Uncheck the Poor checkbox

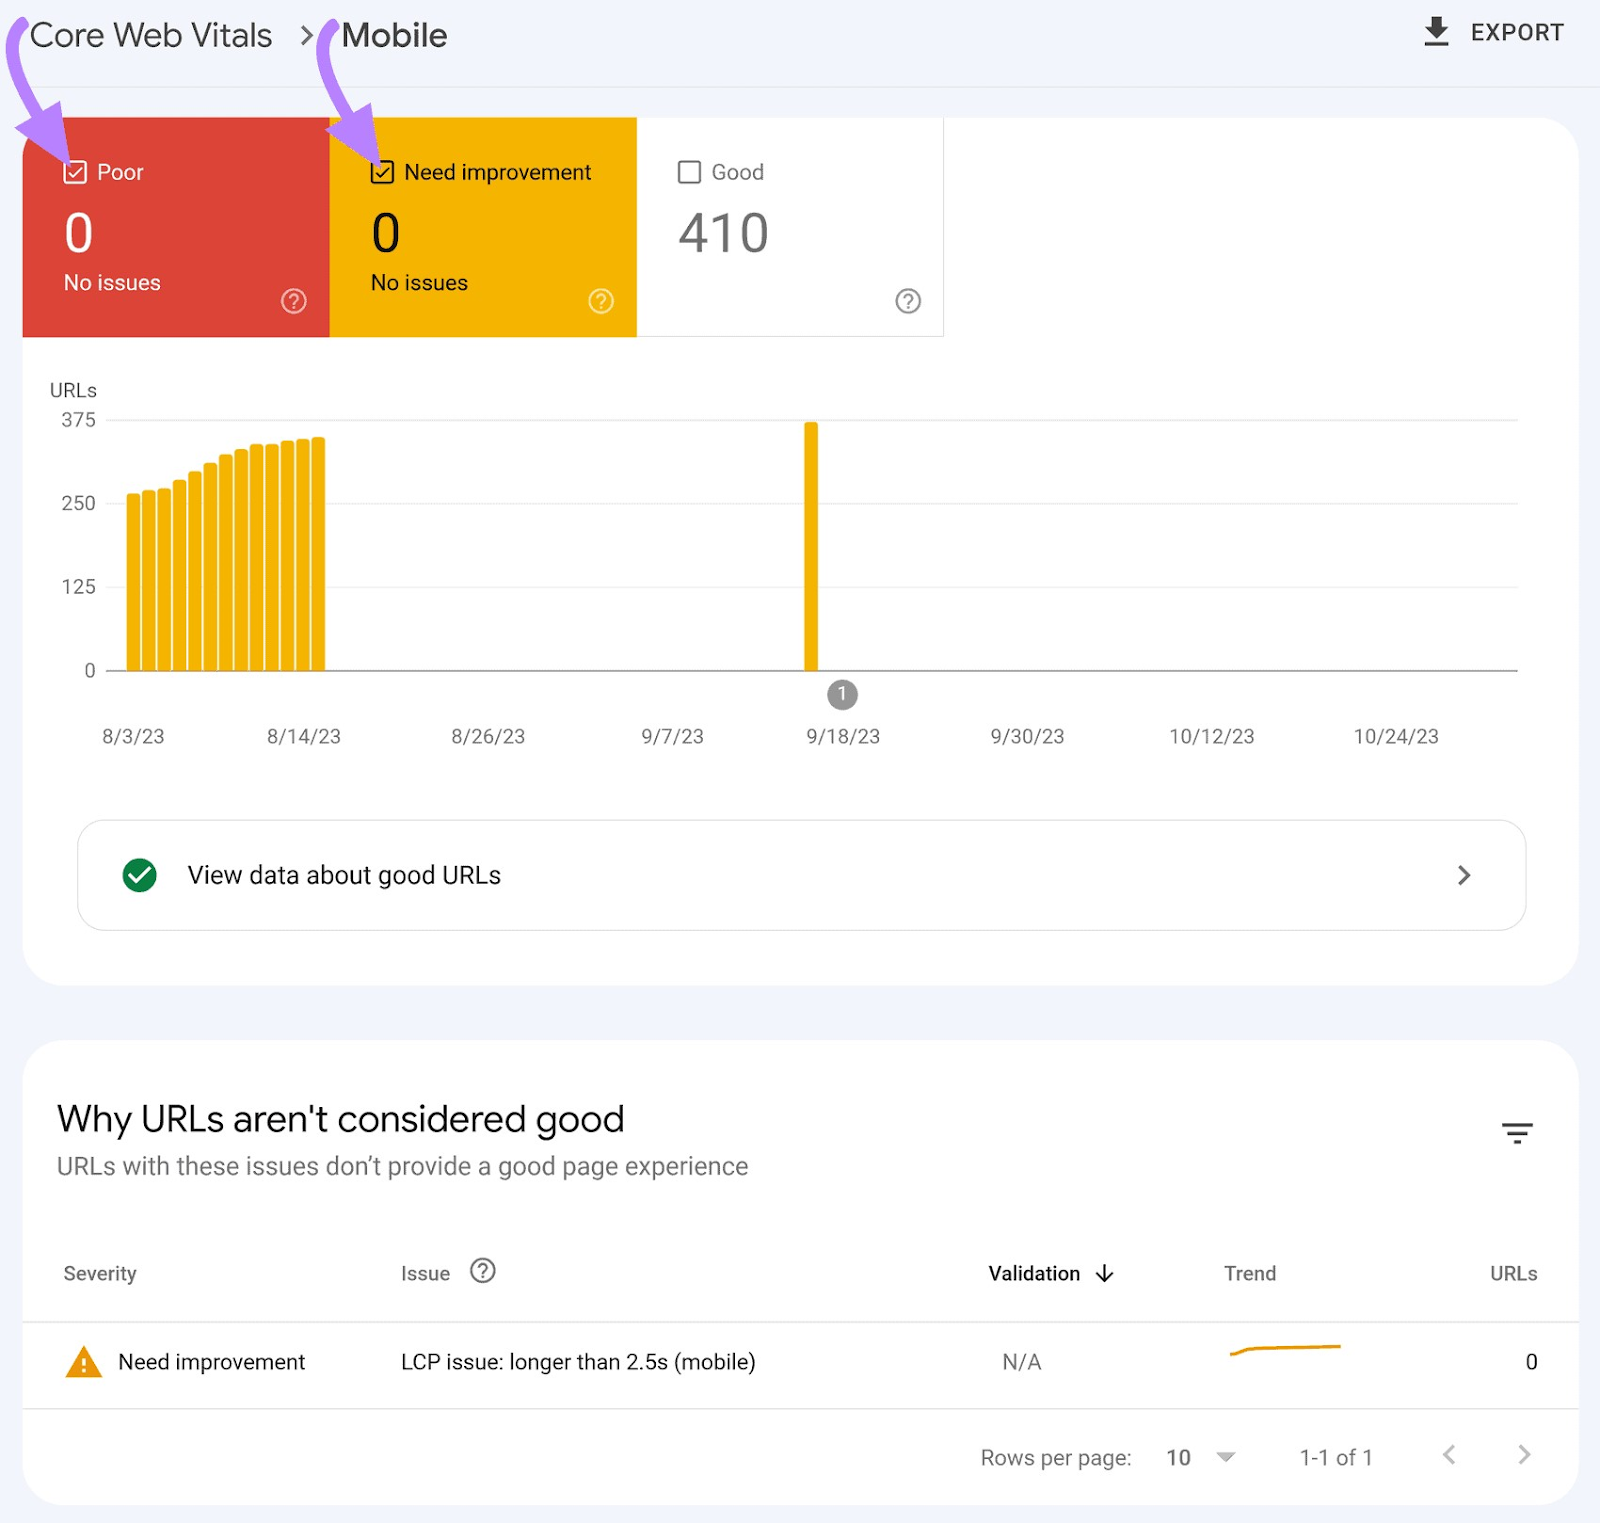[75, 172]
